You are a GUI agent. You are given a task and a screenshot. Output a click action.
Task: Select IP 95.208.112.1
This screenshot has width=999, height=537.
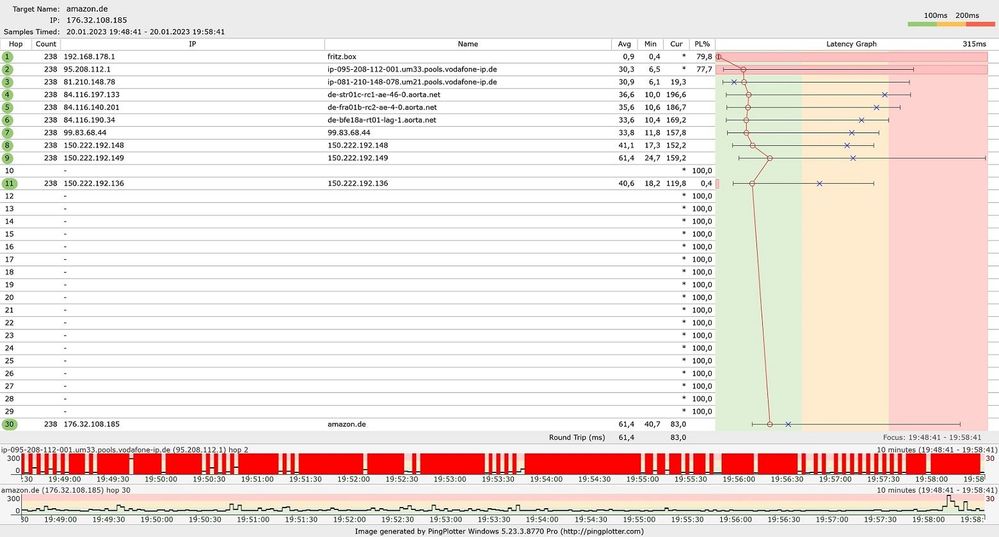tap(87, 69)
